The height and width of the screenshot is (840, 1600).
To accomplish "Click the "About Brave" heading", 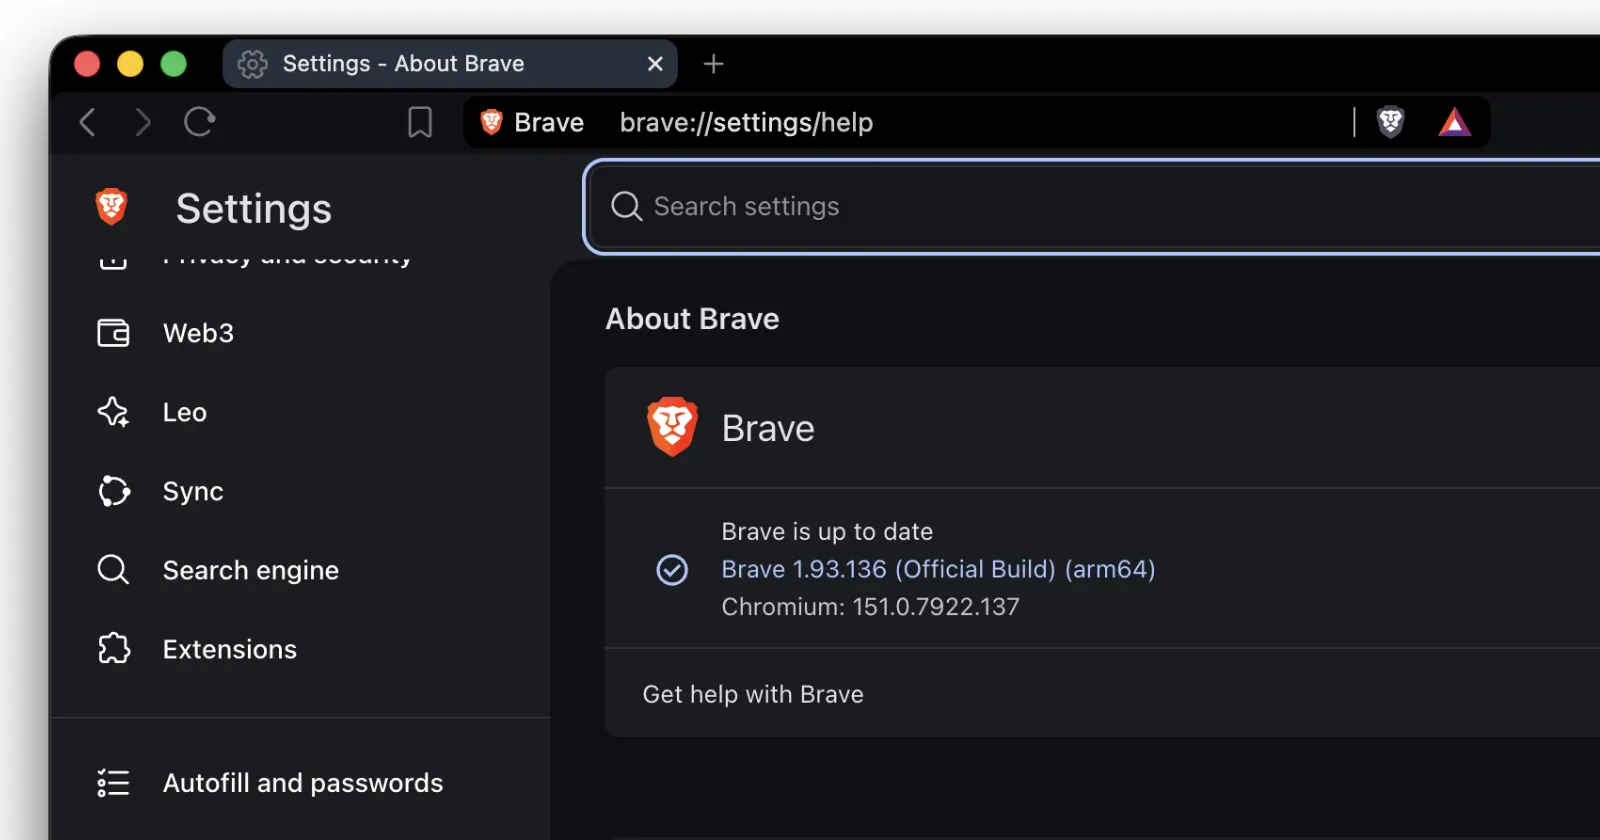I will pyautogui.click(x=692, y=319).
